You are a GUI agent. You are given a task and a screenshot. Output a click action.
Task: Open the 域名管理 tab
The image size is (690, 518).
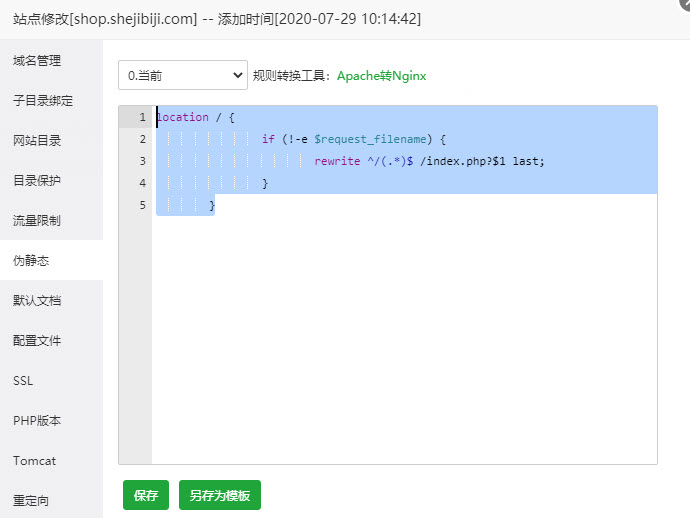click(37, 61)
